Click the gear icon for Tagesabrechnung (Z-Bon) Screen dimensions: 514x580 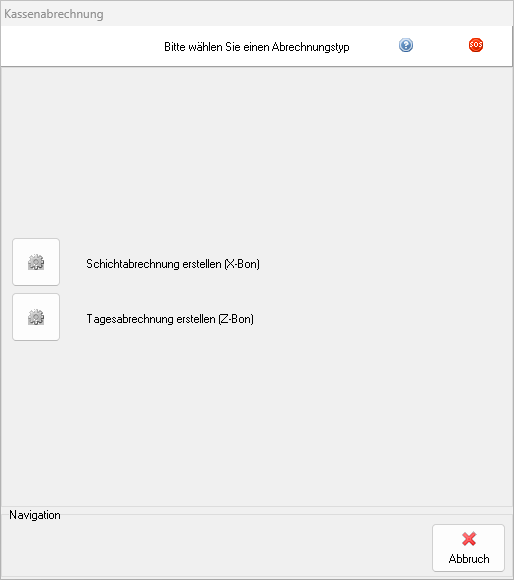point(36,317)
